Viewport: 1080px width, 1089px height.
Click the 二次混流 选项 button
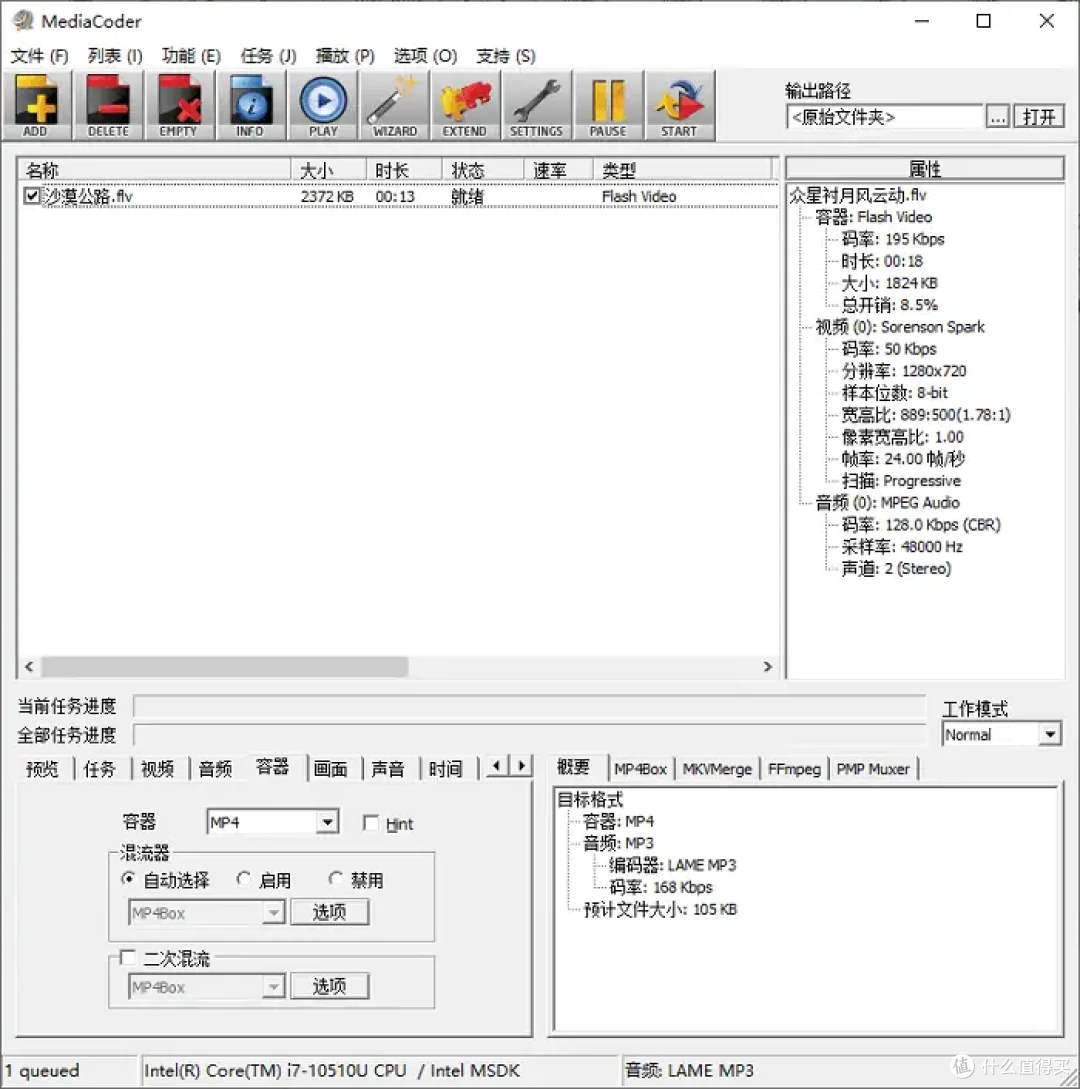(x=329, y=986)
